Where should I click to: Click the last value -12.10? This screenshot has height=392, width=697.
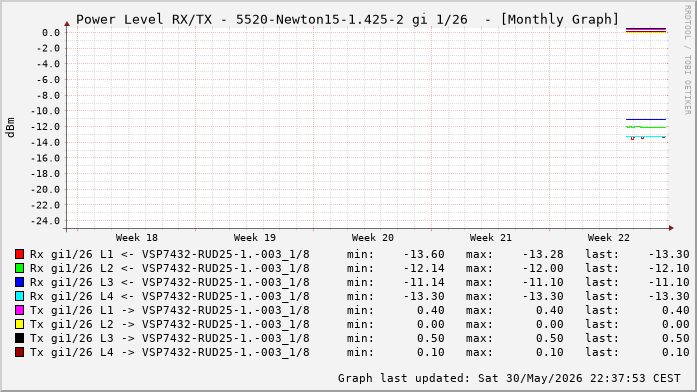[x=669, y=268]
